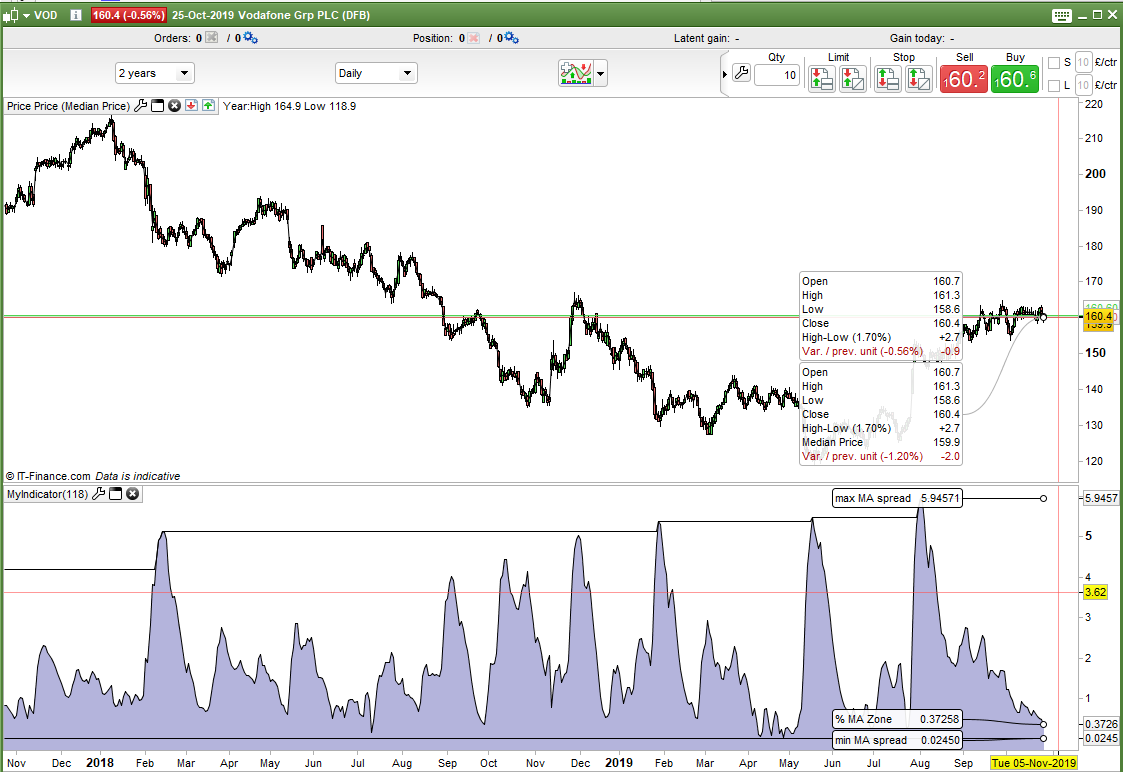Click the min MA spread value label

897,740
